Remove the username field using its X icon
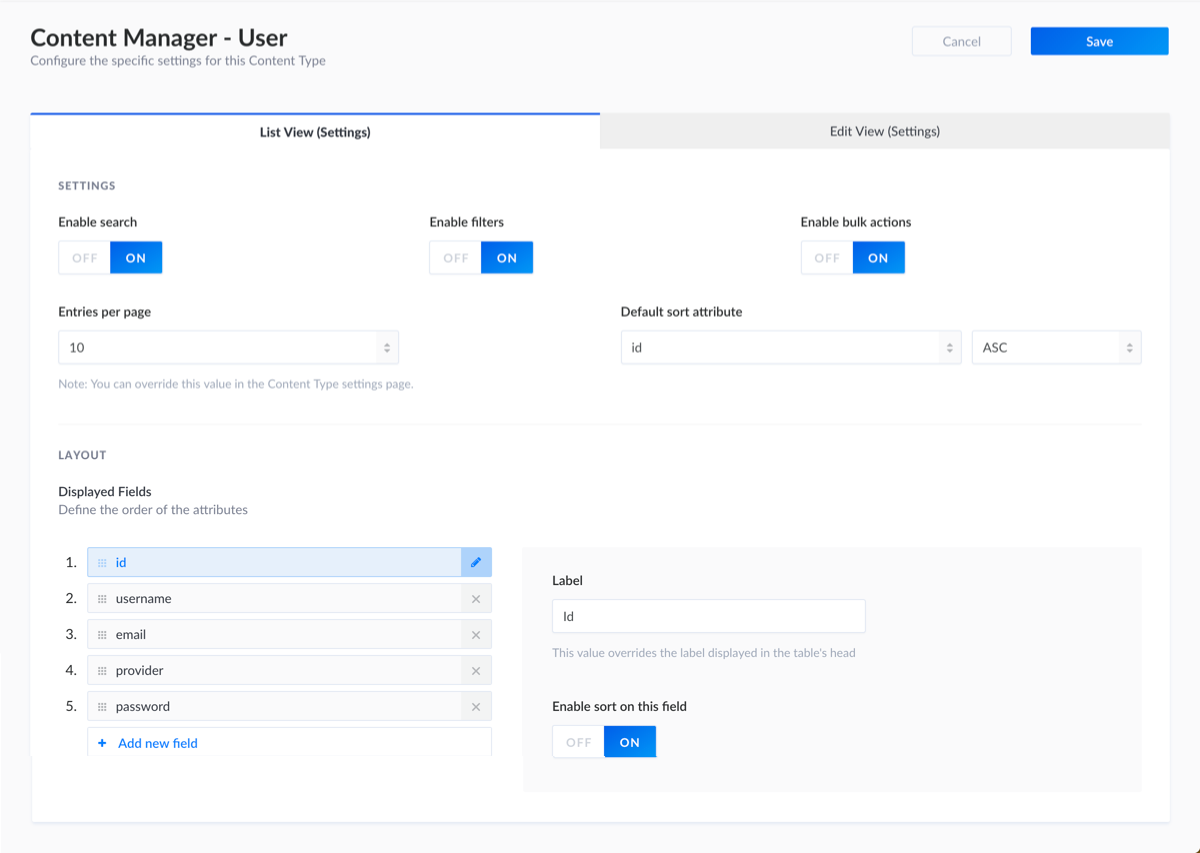Image resolution: width=1200 pixels, height=853 pixels. coord(476,598)
